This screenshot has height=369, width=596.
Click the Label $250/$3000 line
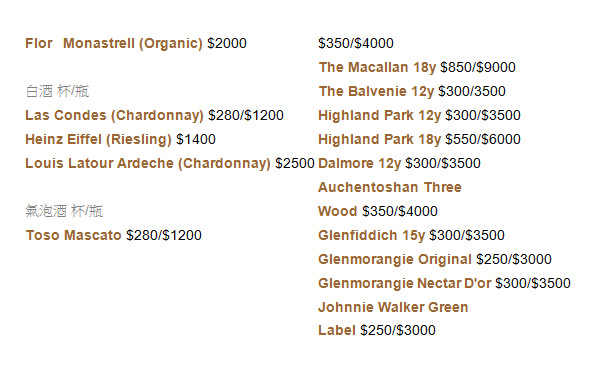377,330
